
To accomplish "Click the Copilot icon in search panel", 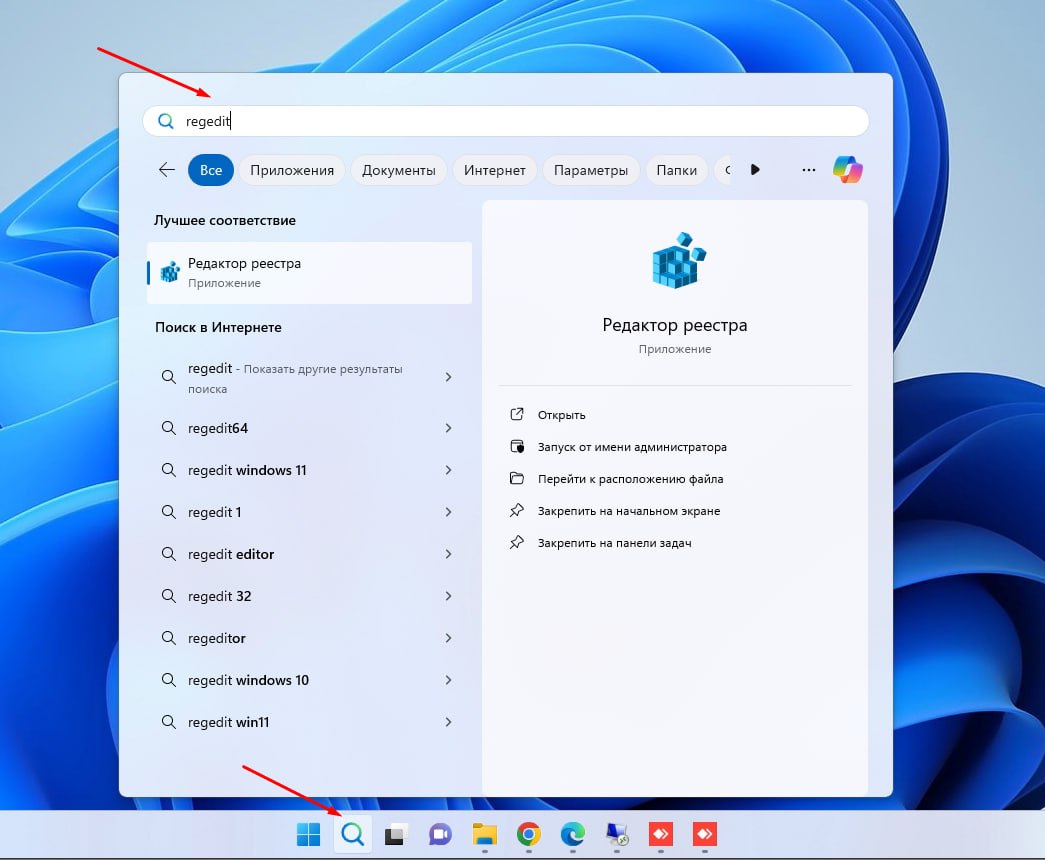I will (848, 169).
